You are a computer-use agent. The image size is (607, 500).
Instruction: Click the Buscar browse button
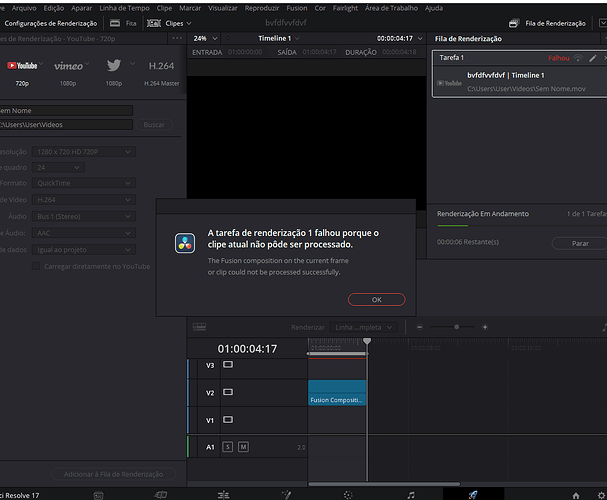tap(154, 125)
